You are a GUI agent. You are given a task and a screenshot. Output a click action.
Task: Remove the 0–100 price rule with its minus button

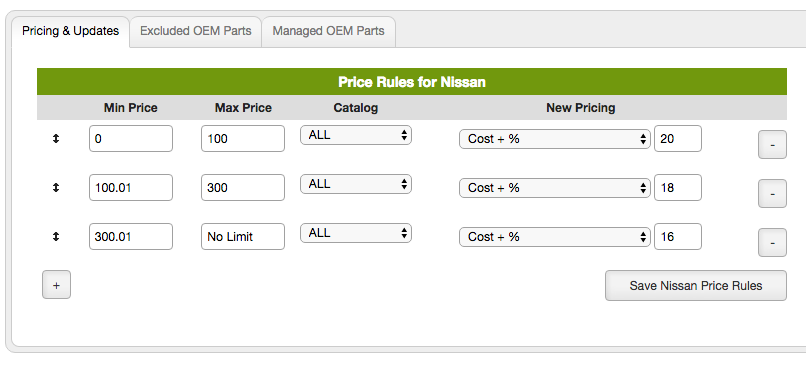point(772,145)
